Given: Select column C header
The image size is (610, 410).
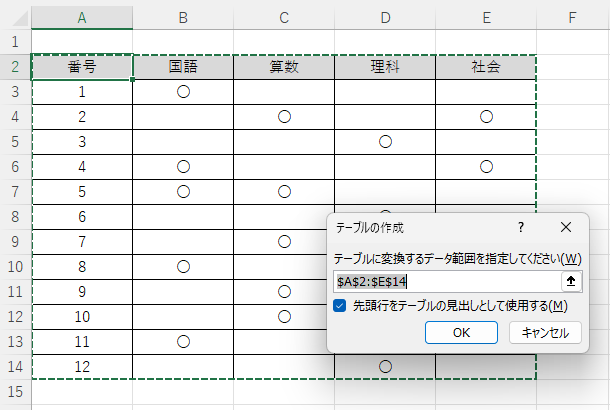Looking at the screenshot, I should (284, 17).
